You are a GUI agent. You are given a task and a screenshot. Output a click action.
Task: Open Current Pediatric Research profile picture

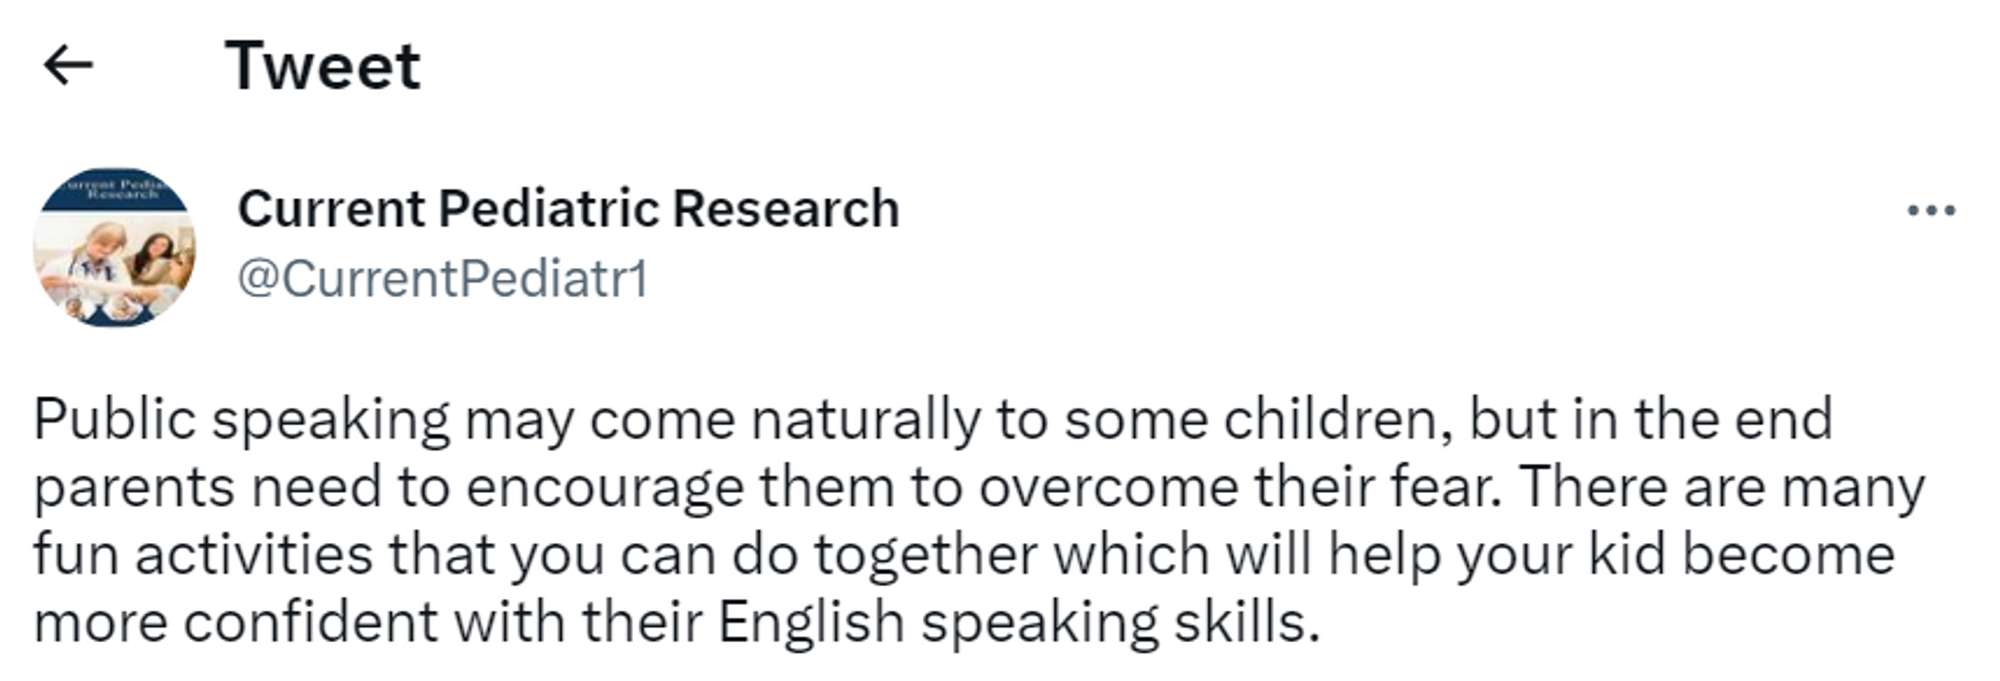[x=115, y=248]
